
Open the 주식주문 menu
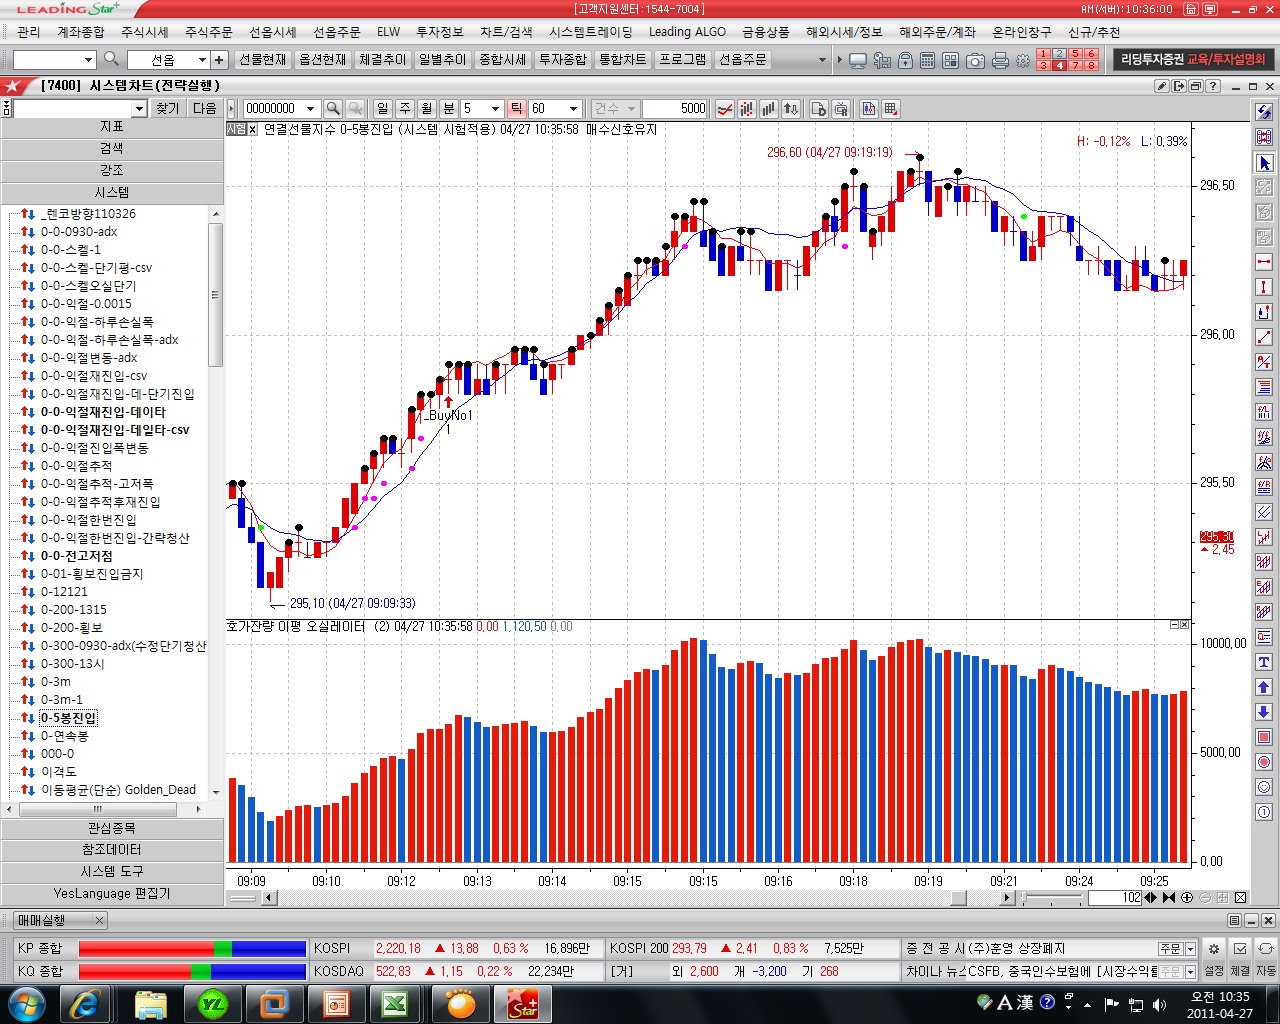[208, 32]
